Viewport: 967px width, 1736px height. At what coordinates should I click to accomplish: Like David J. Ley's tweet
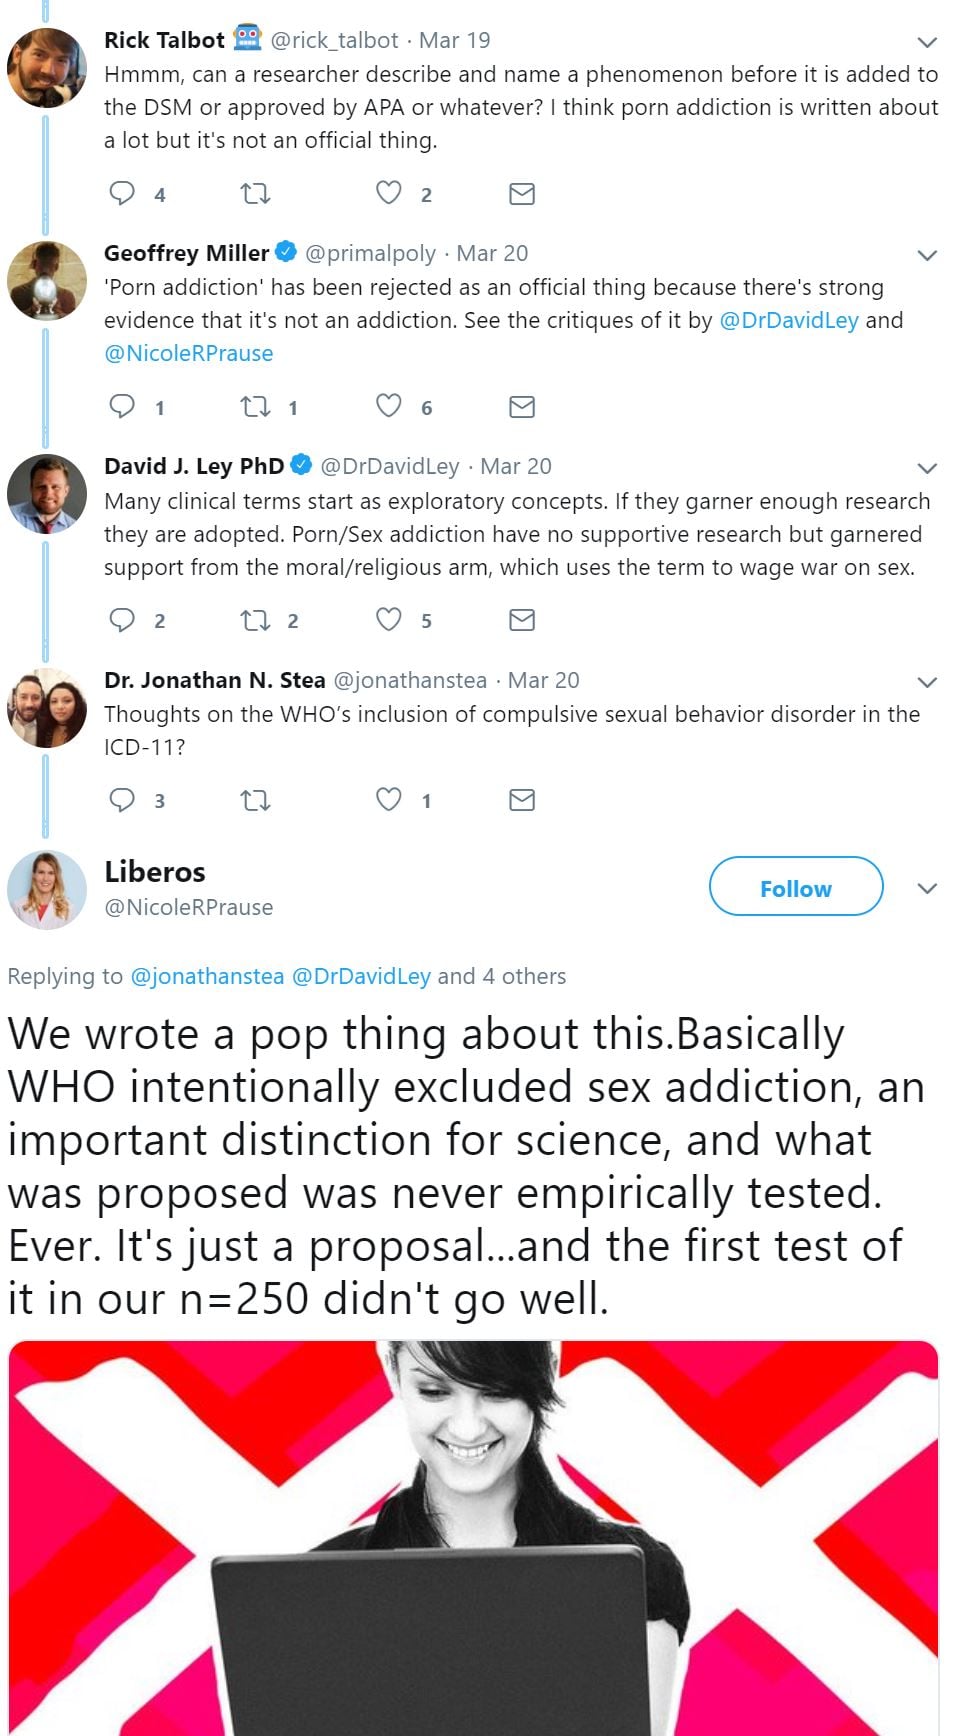point(388,620)
